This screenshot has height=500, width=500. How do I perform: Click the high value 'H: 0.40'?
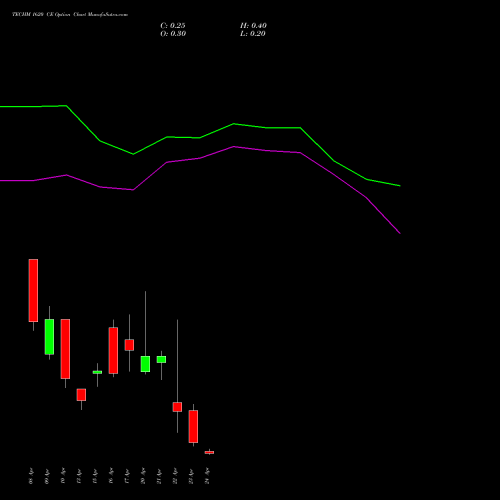click(x=253, y=26)
